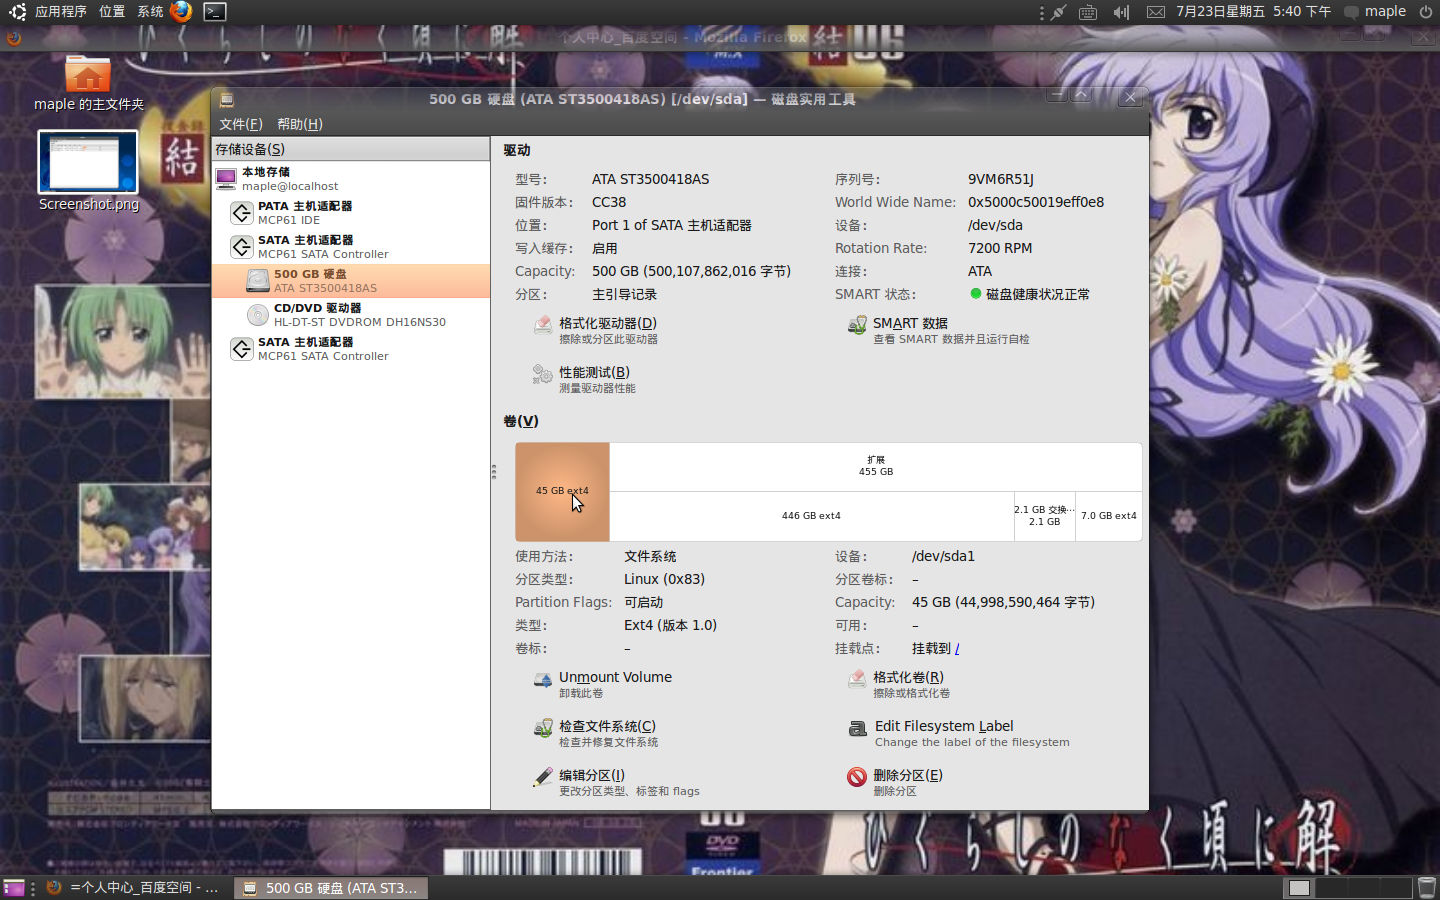Click the device value /dev/sda1
The image size is (1440, 900).
[x=943, y=557]
